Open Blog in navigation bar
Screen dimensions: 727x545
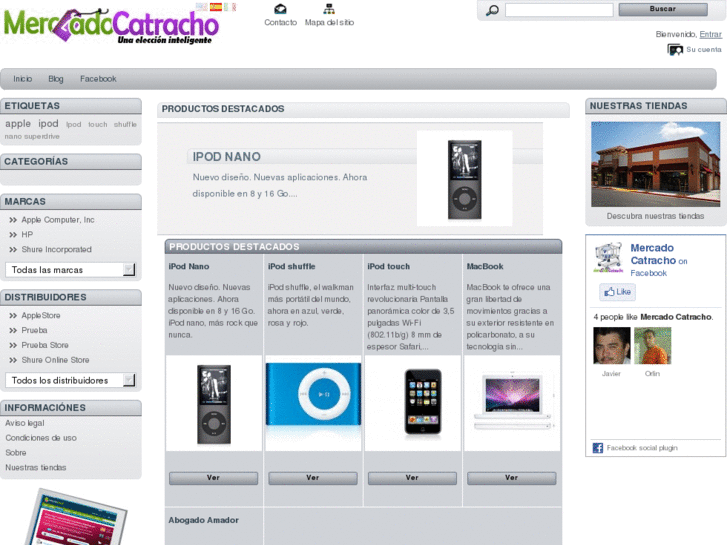click(x=56, y=79)
